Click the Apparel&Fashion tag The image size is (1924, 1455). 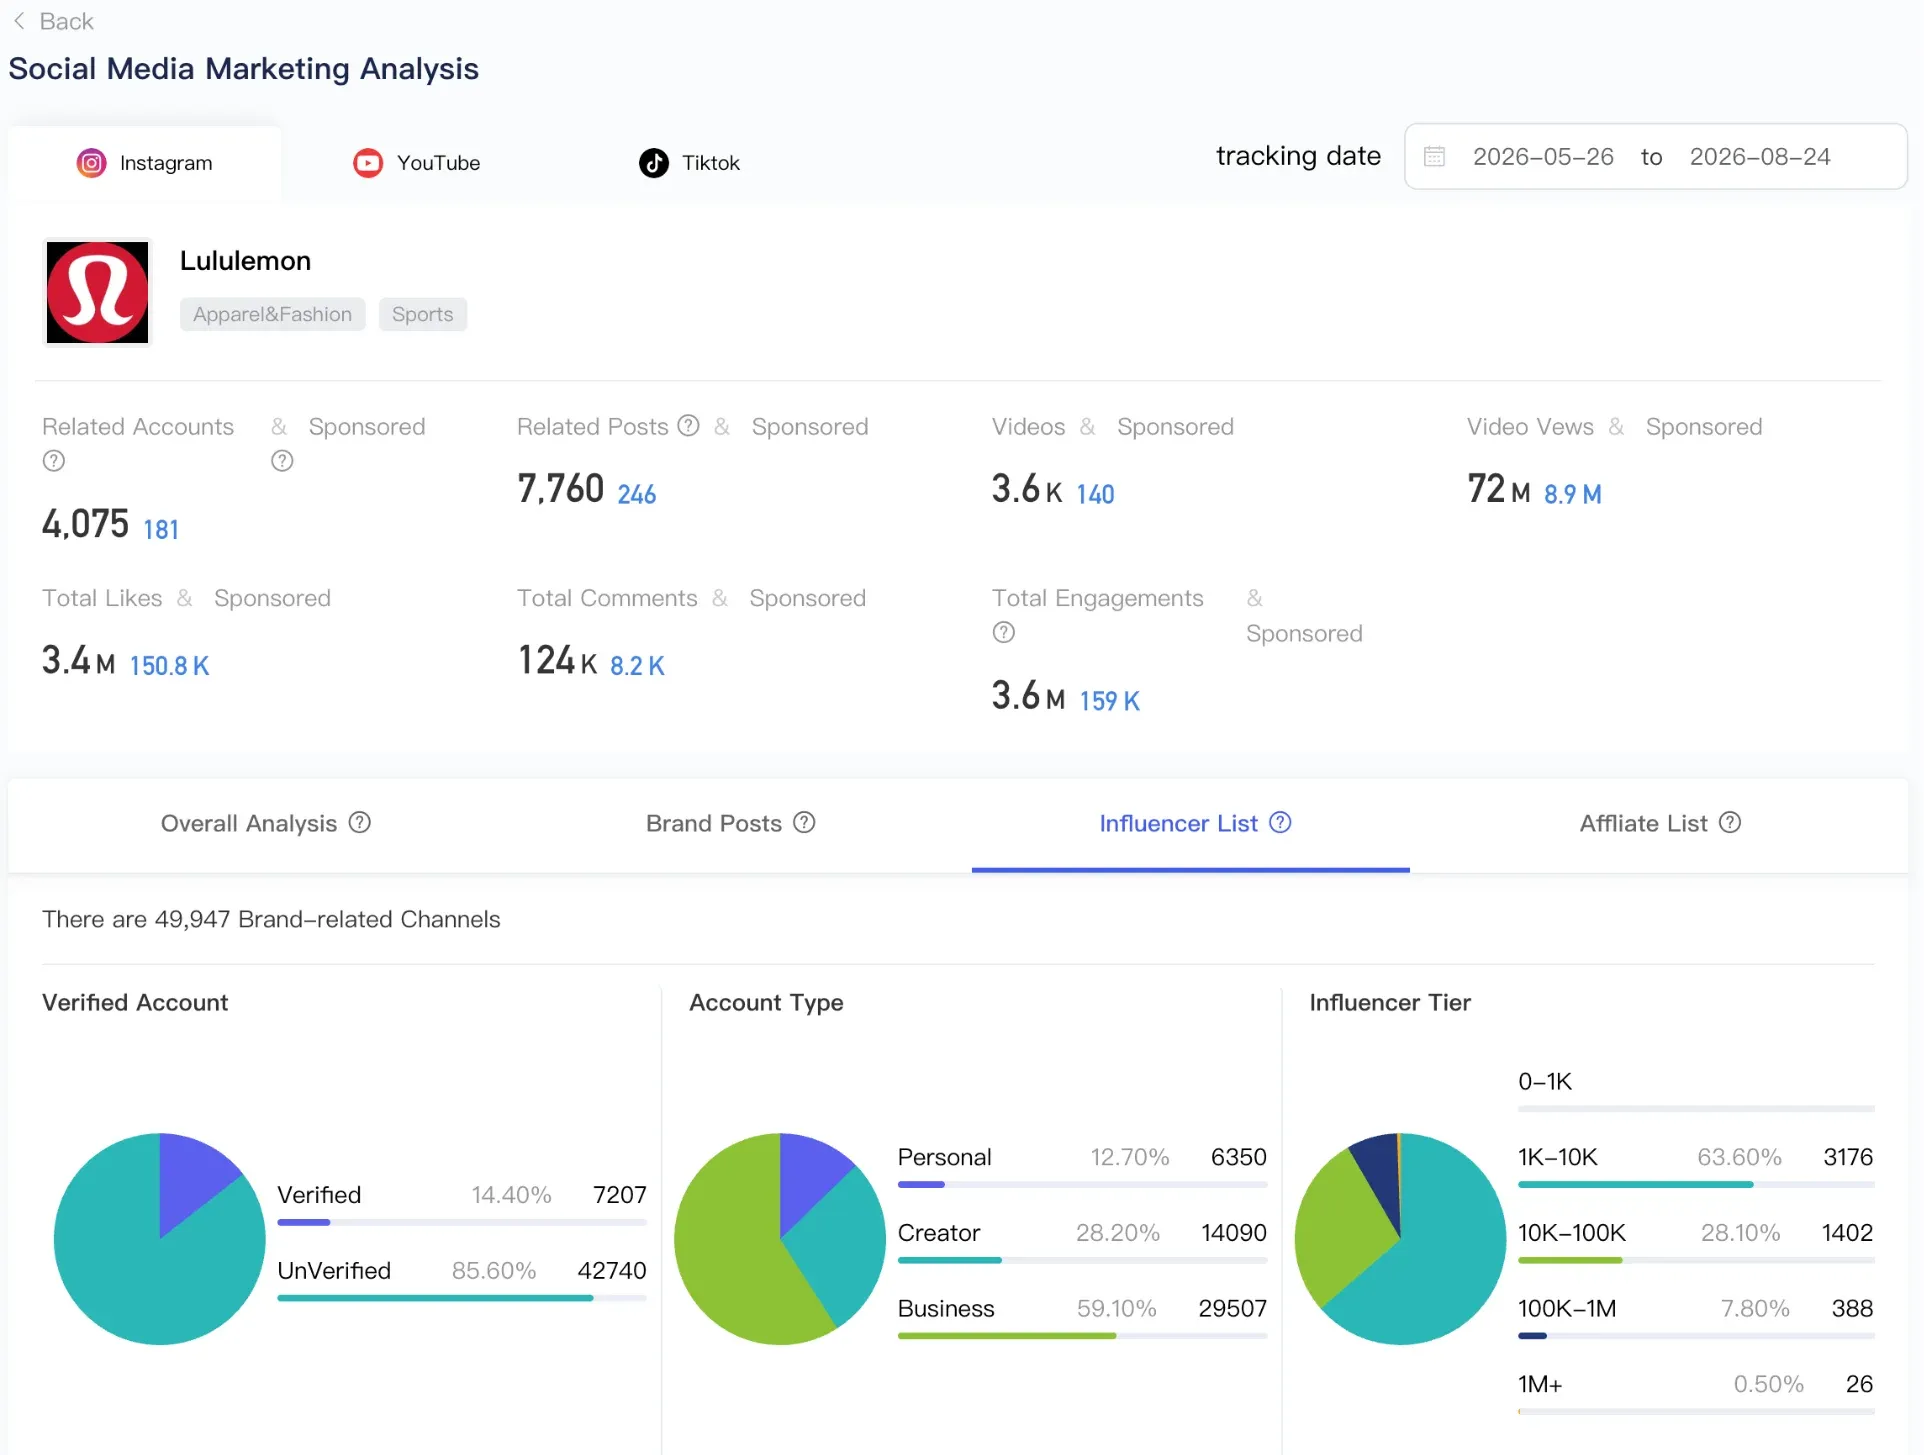272,314
